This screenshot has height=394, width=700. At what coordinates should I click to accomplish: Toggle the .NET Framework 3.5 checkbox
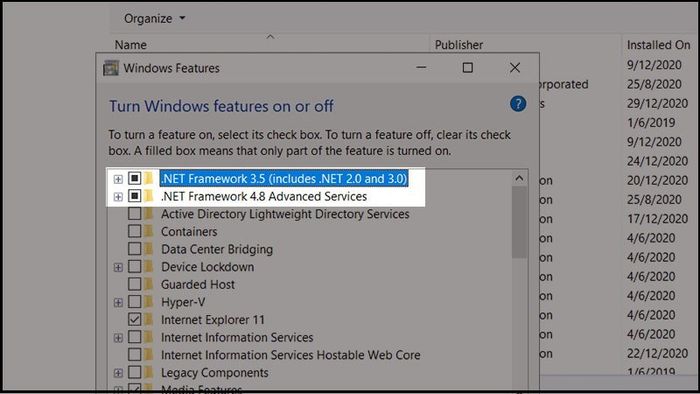(x=134, y=178)
